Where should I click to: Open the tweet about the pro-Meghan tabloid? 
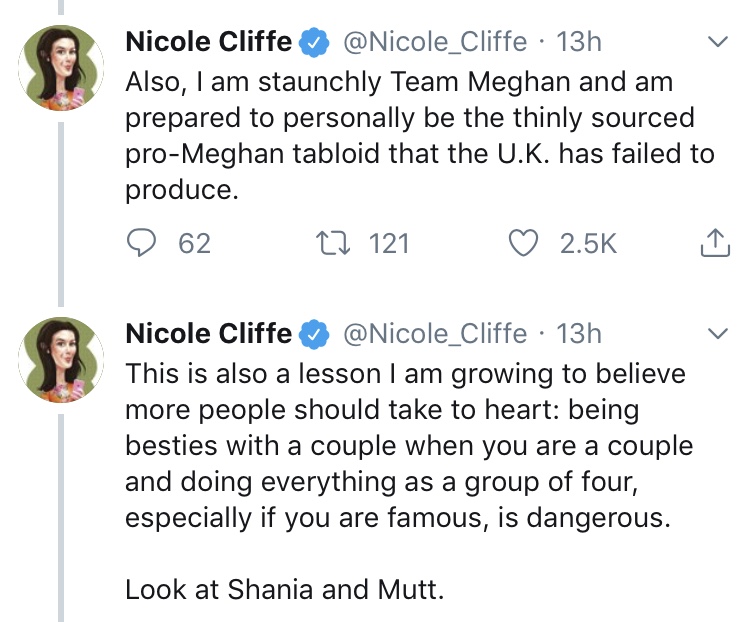(x=420, y=136)
